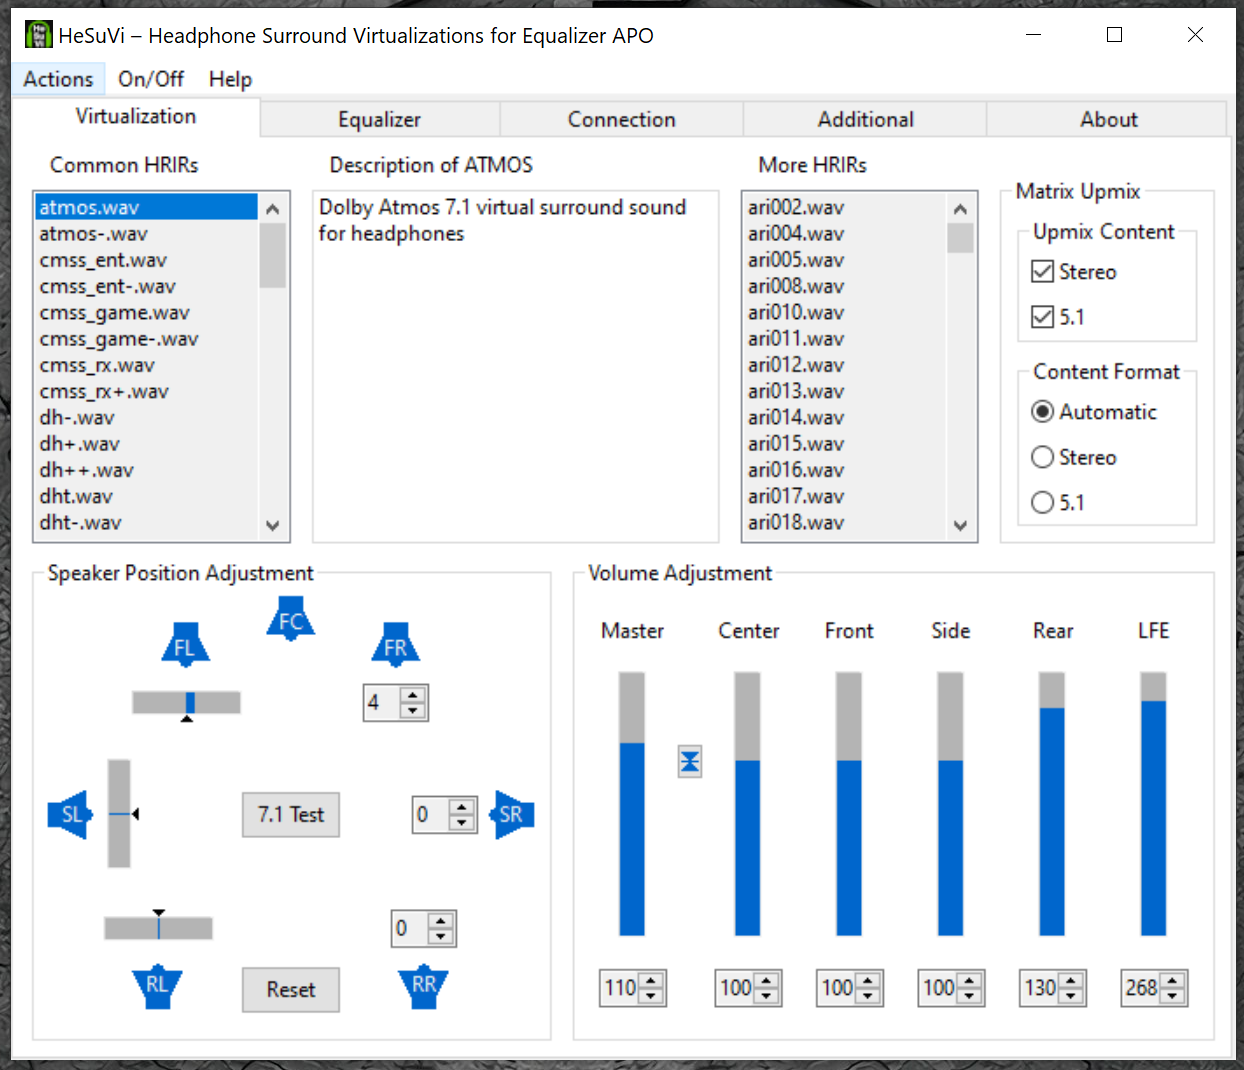The width and height of the screenshot is (1244, 1070).
Task: Run the 7.1 Test button
Action: point(291,815)
